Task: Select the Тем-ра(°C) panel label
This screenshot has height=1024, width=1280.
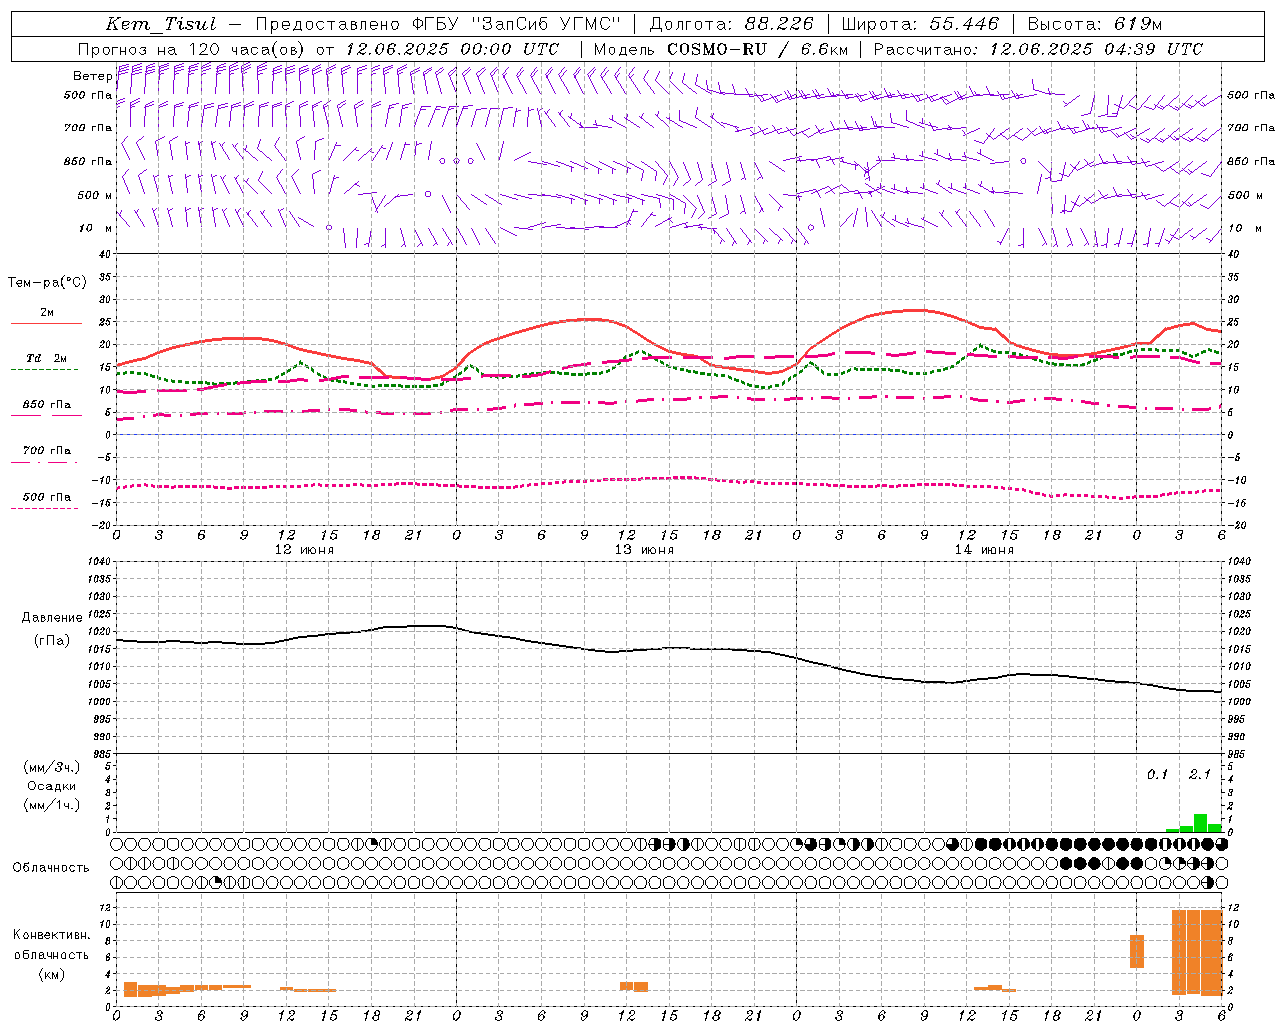Action: [47, 283]
